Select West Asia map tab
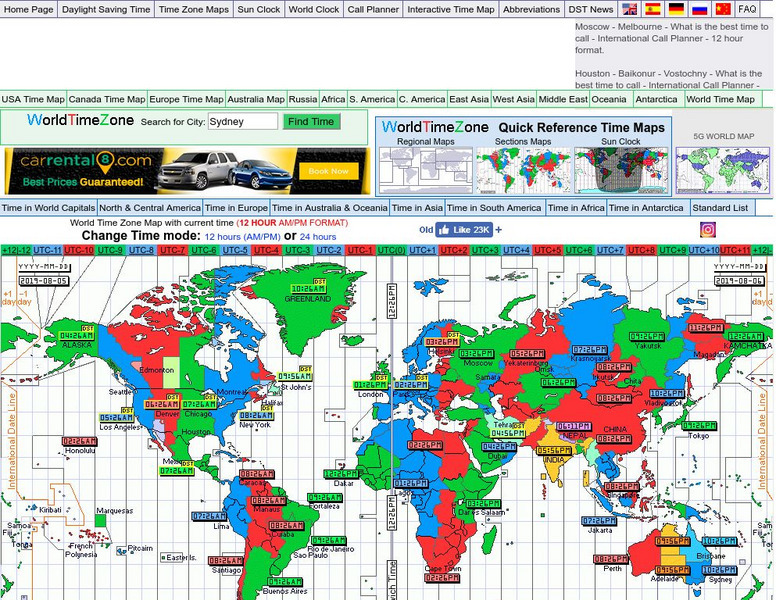The height and width of the screenshot is (600, 776). pos(513,99)
